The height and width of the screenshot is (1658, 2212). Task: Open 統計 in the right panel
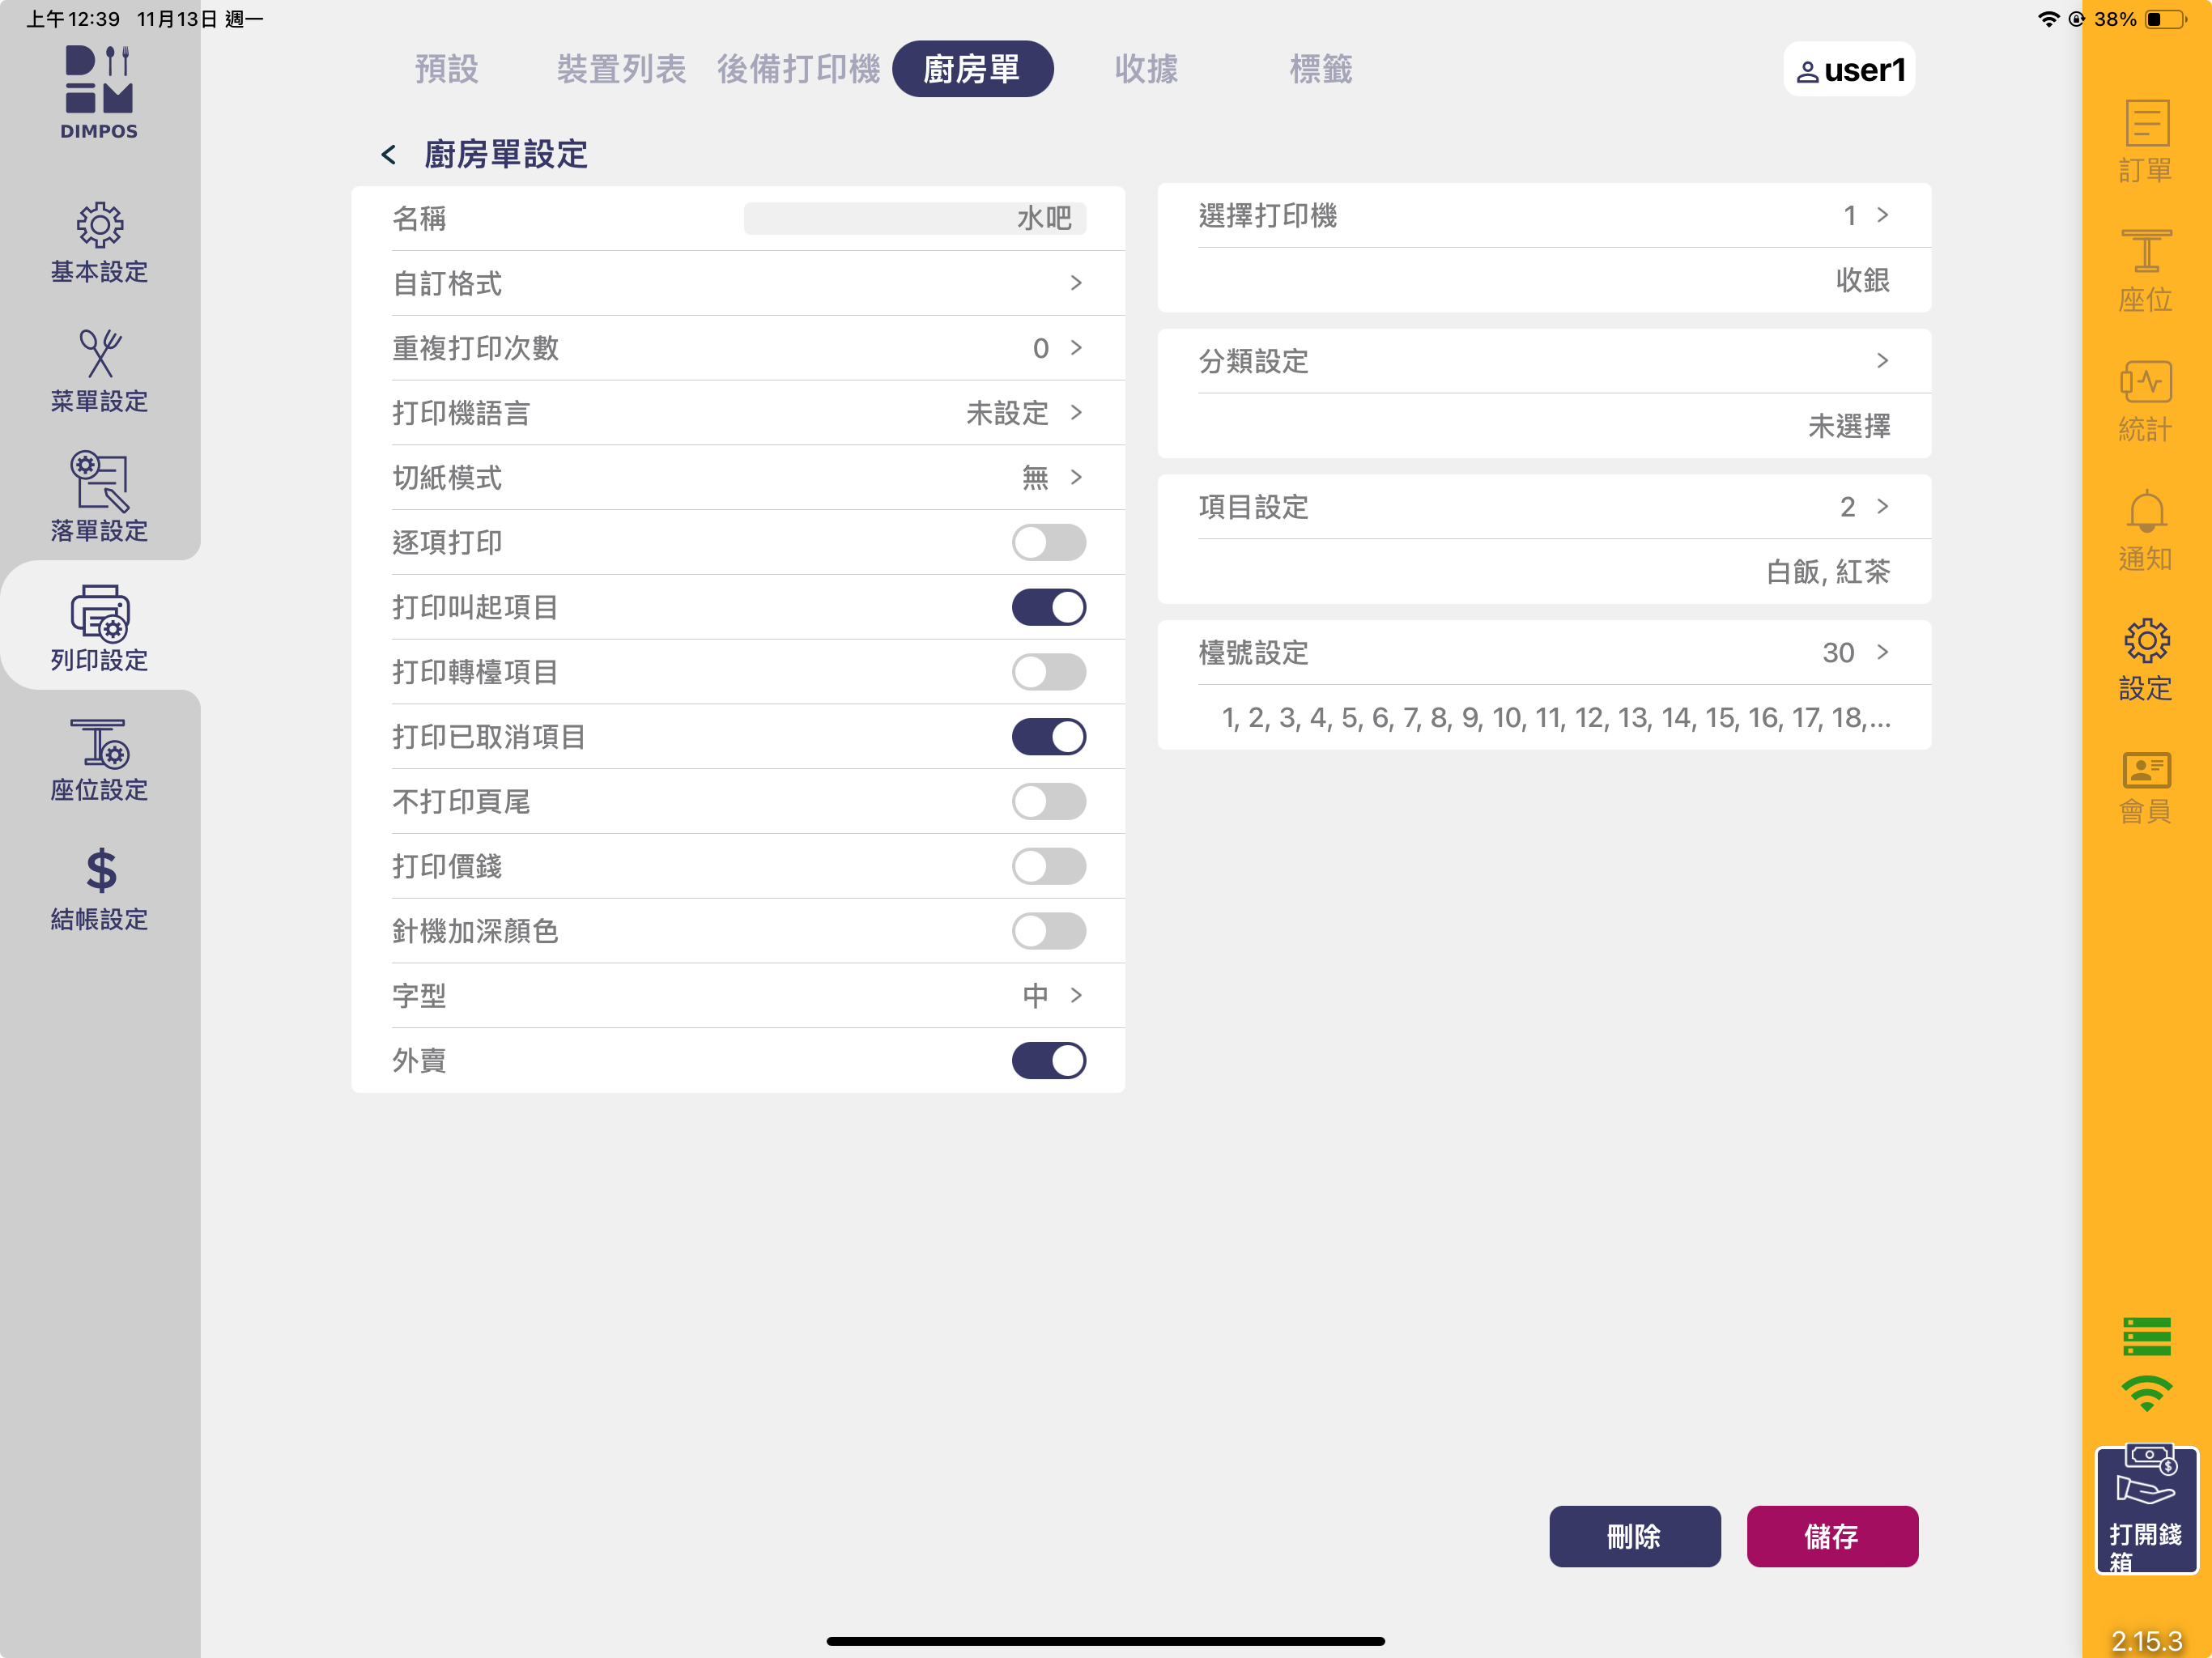click(x=2146, y=401)
